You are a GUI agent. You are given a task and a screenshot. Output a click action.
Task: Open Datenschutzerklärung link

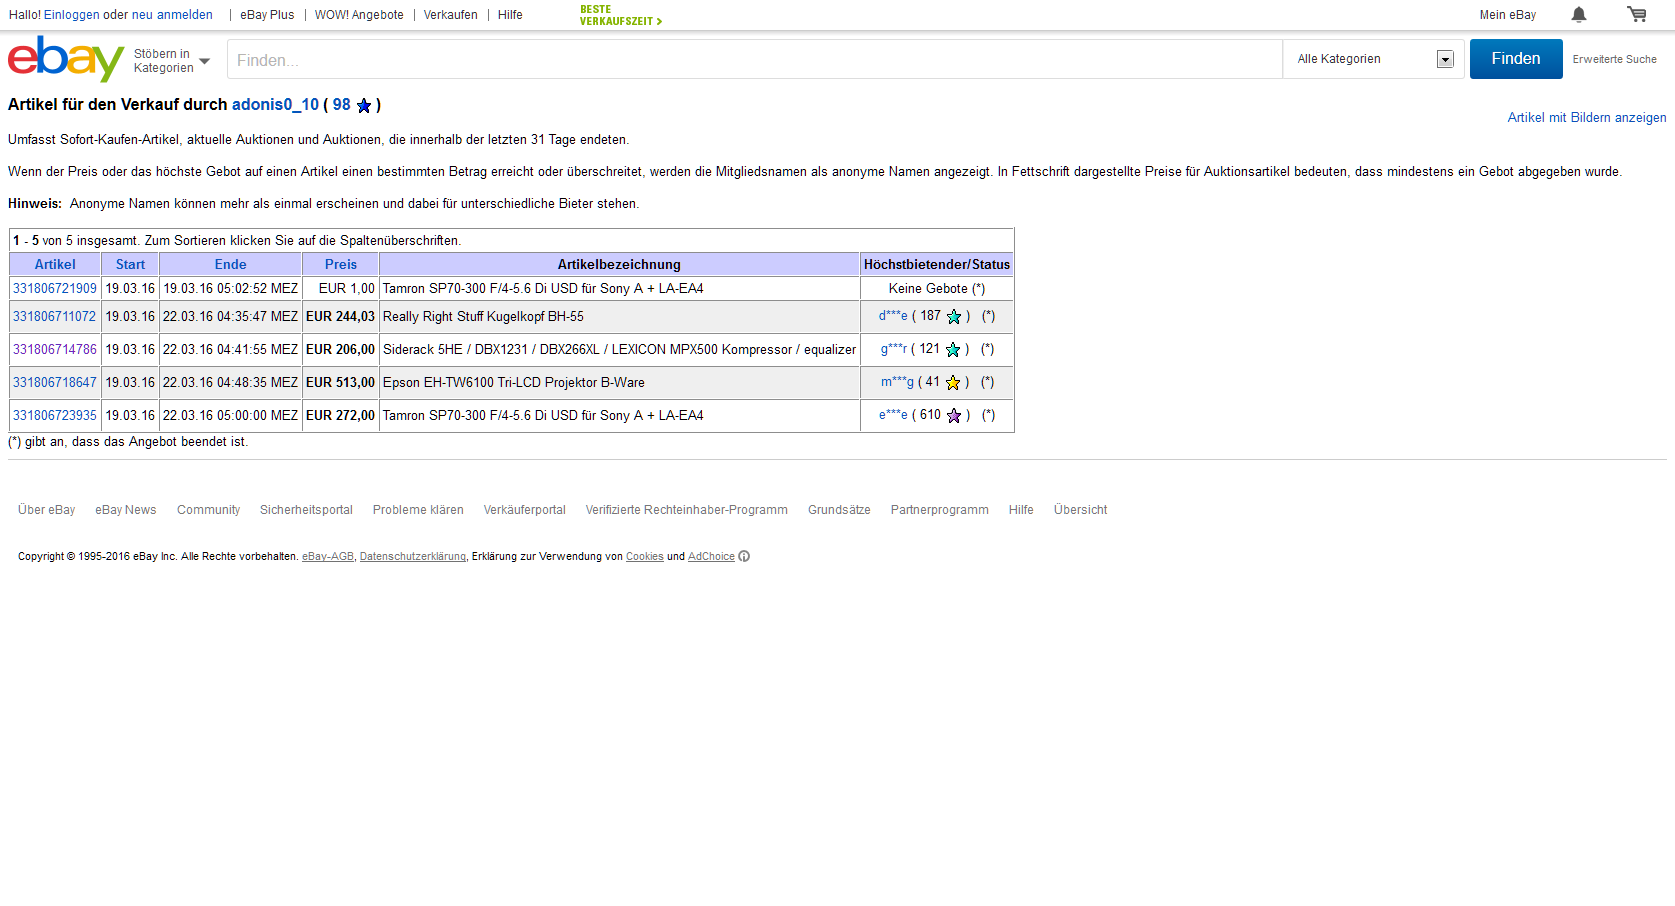(413, 557)
